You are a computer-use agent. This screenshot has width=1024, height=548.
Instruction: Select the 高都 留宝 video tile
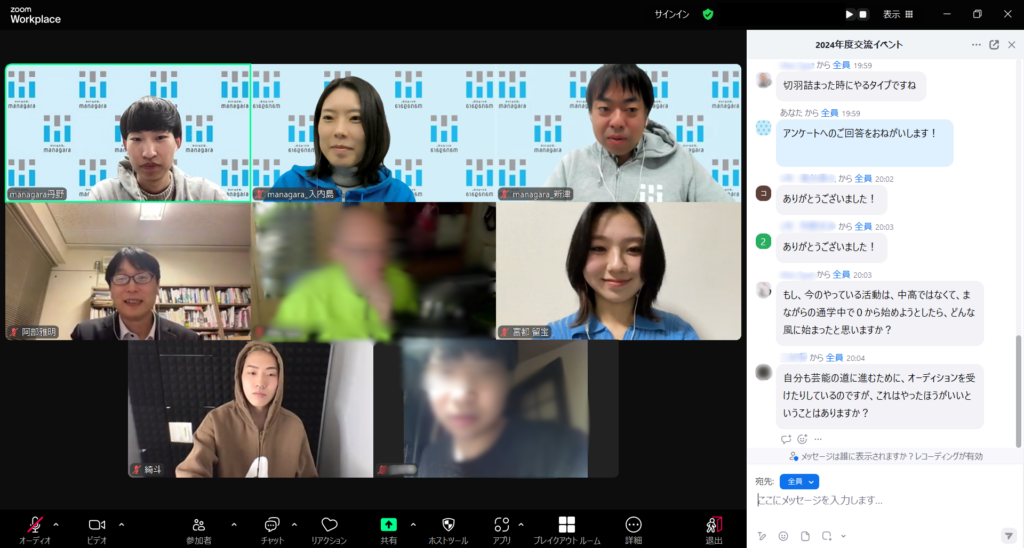(x=618, y=271)
